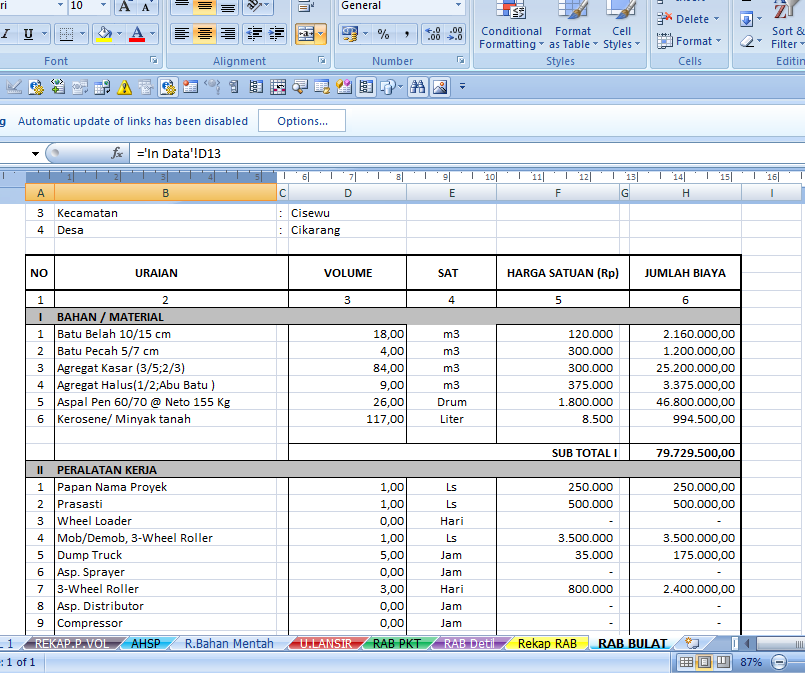Apply Comma Style

pyautogui.click(x=406, y=34)
